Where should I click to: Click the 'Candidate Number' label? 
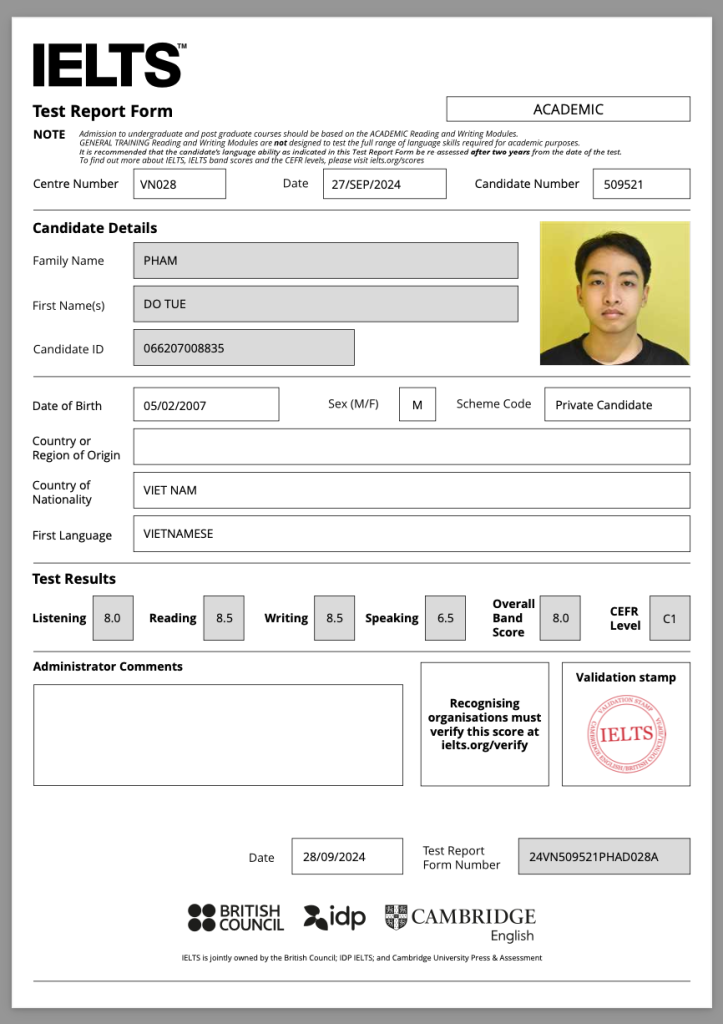pos(527,184)
